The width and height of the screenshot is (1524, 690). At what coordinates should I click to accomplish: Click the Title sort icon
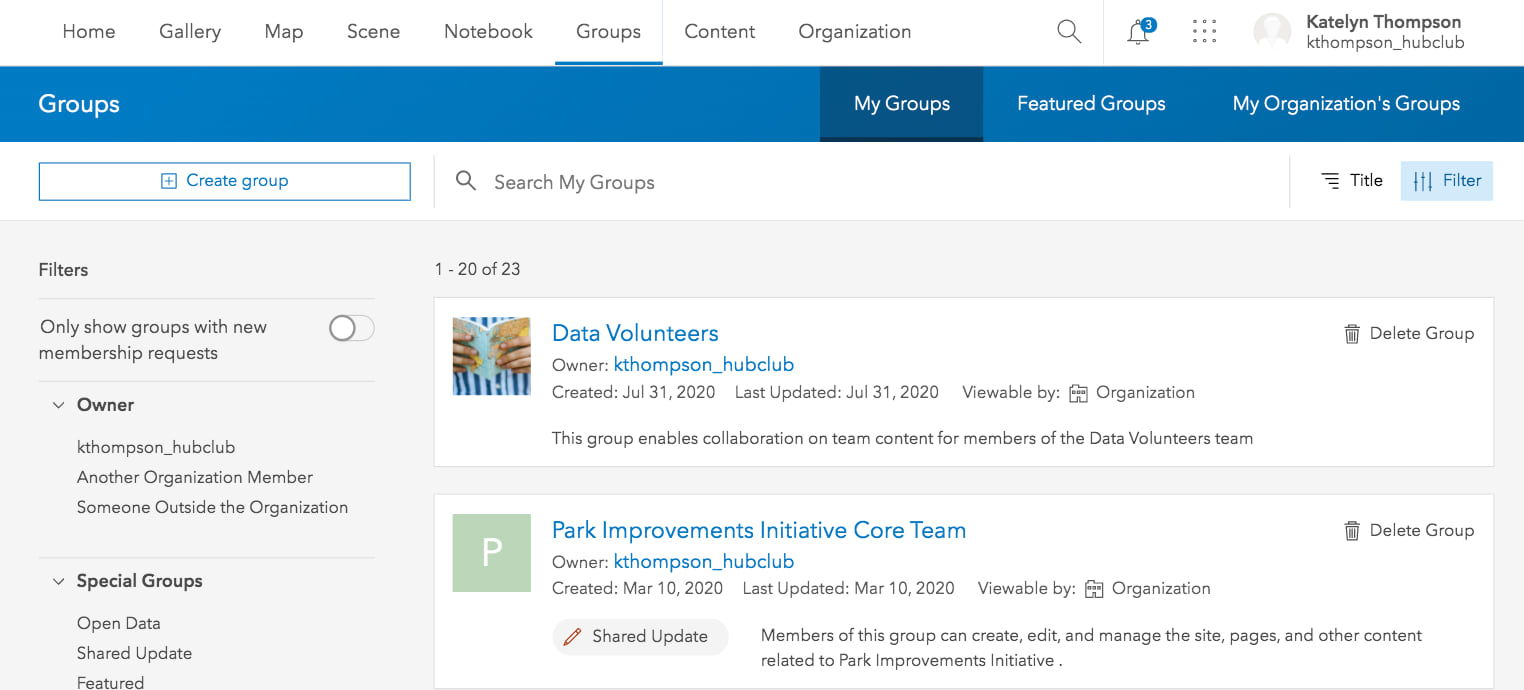1330,180
